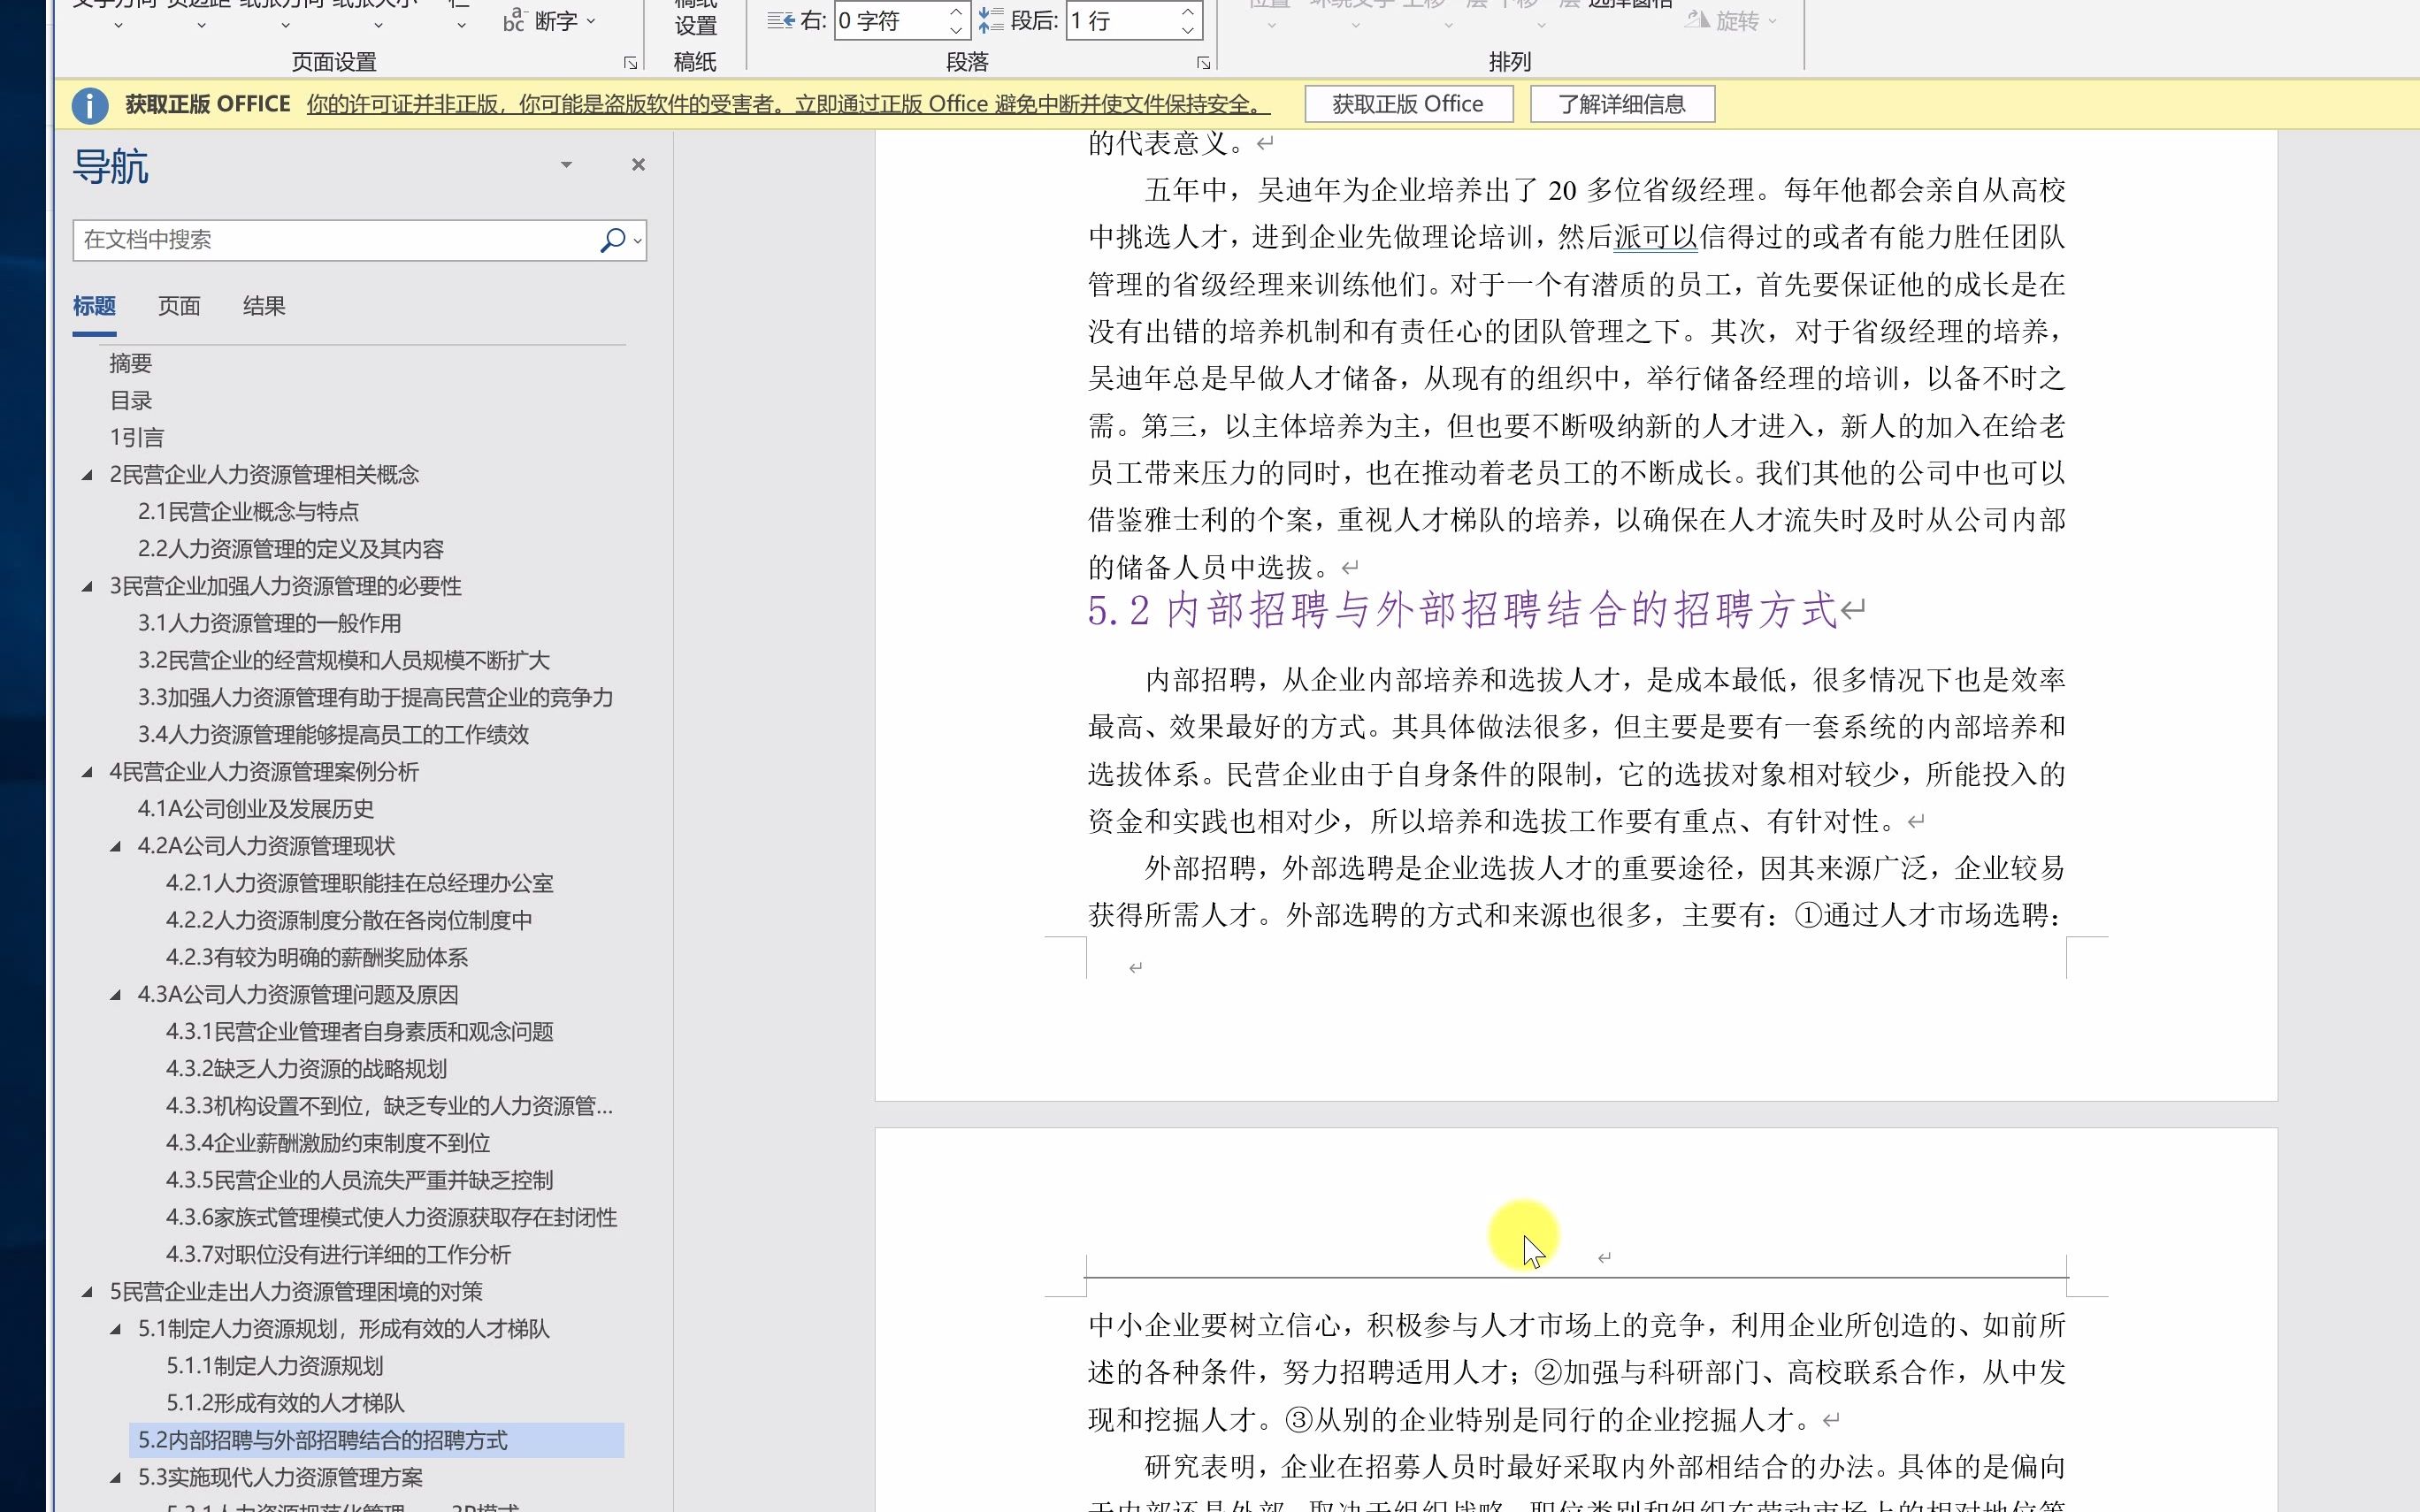
Task: Collapse 5.3实施现代人力资源管理方案 section
Action: pyautogui.click(x=115, y=1478)
